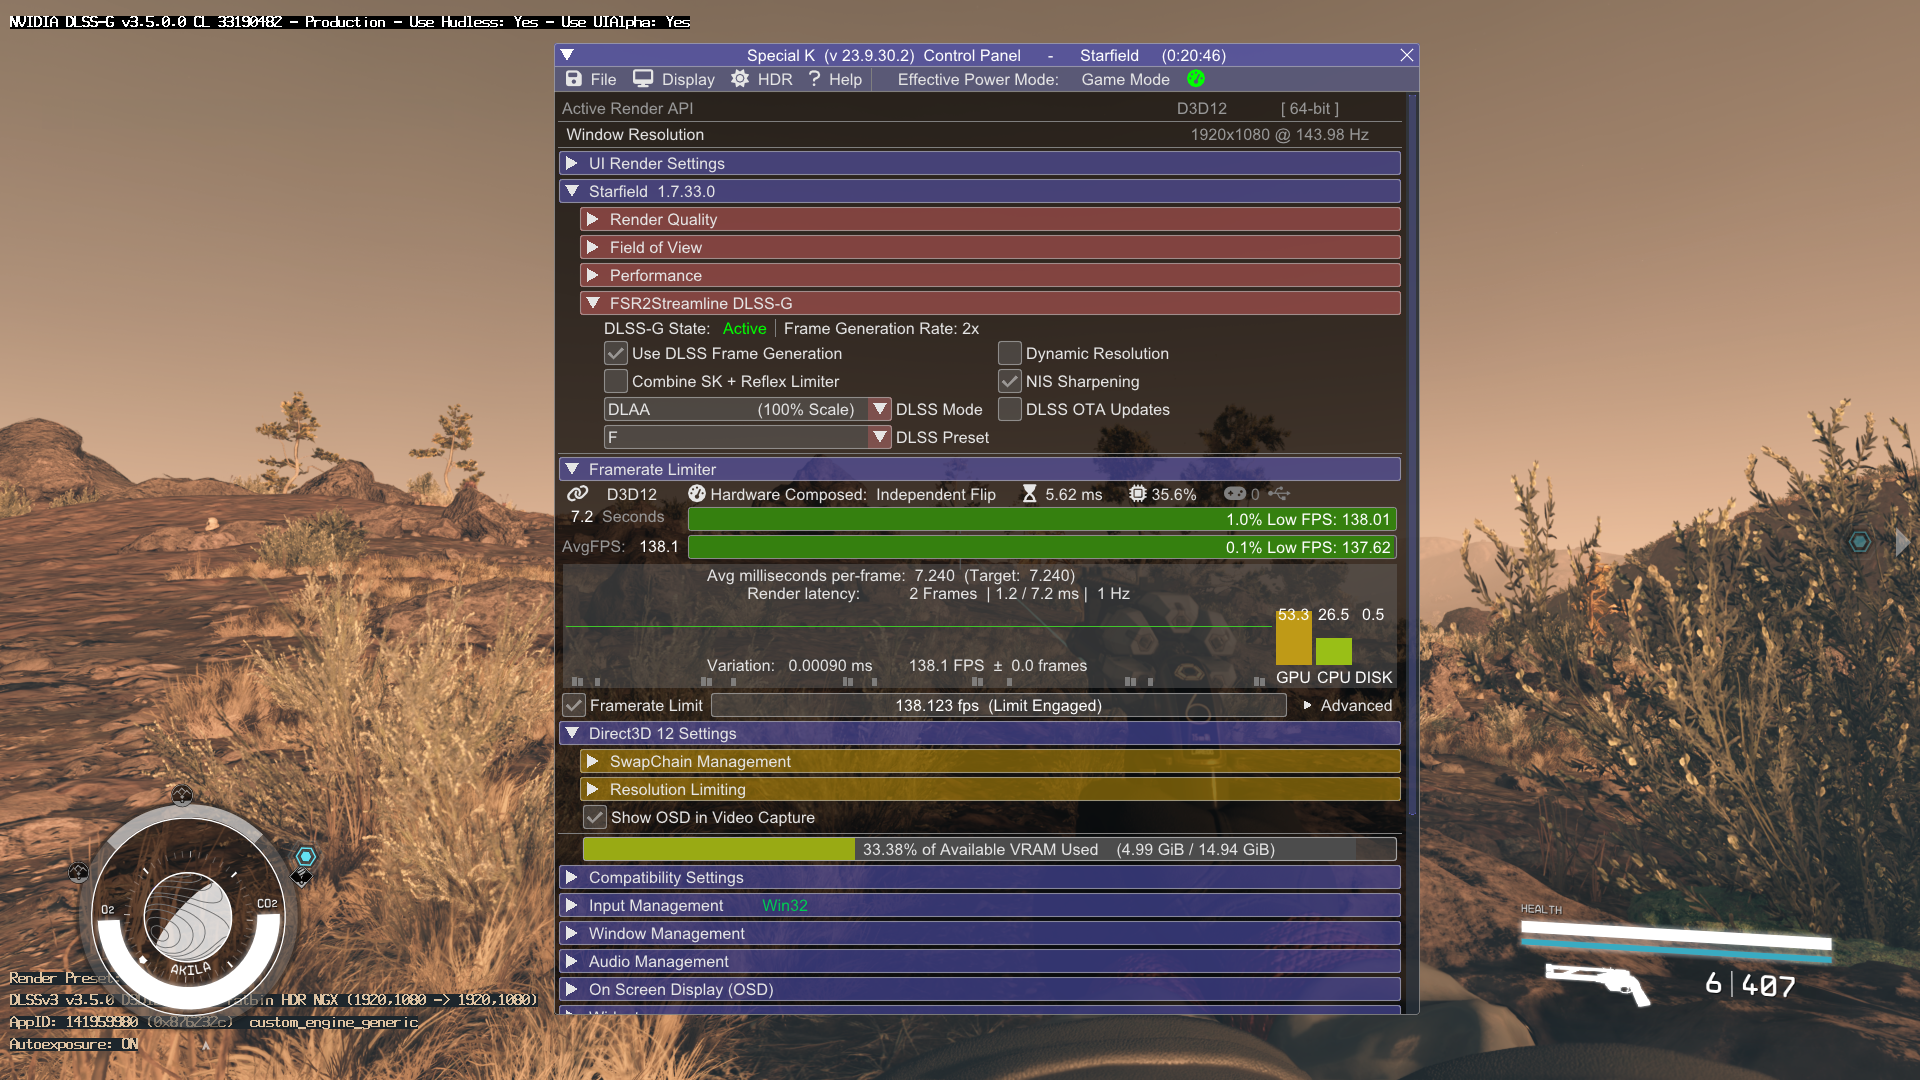Viewport: 1920px width, 1080px height.
Task: Click the collapse triangle in the title bar
Action: (567, 55)
